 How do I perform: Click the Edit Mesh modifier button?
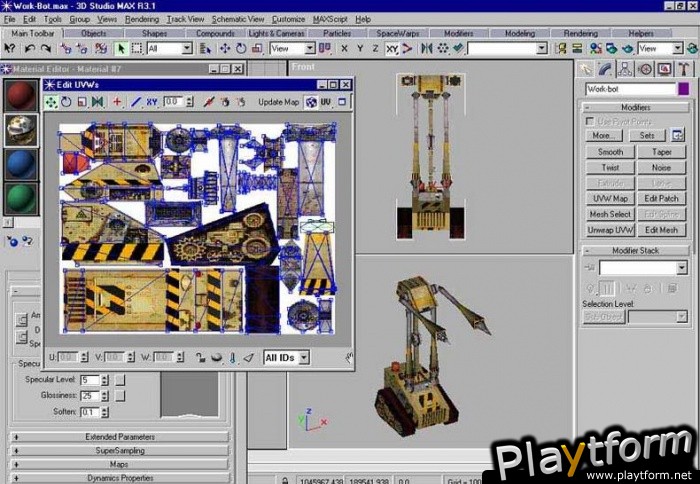pyautogui.click(x=661, y=230)
